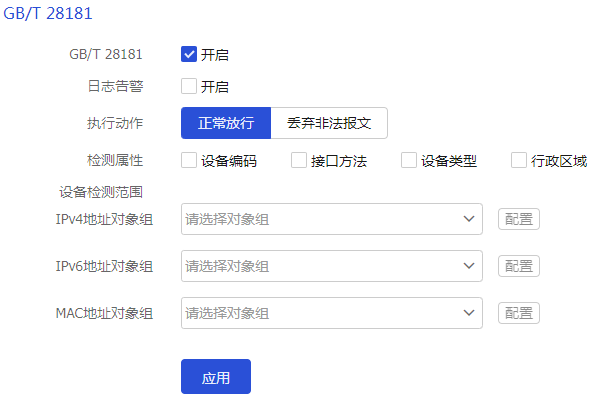592x406 pixels.
Task: Check the 行政区域 detection attribute
Action: tap(519, 160)
